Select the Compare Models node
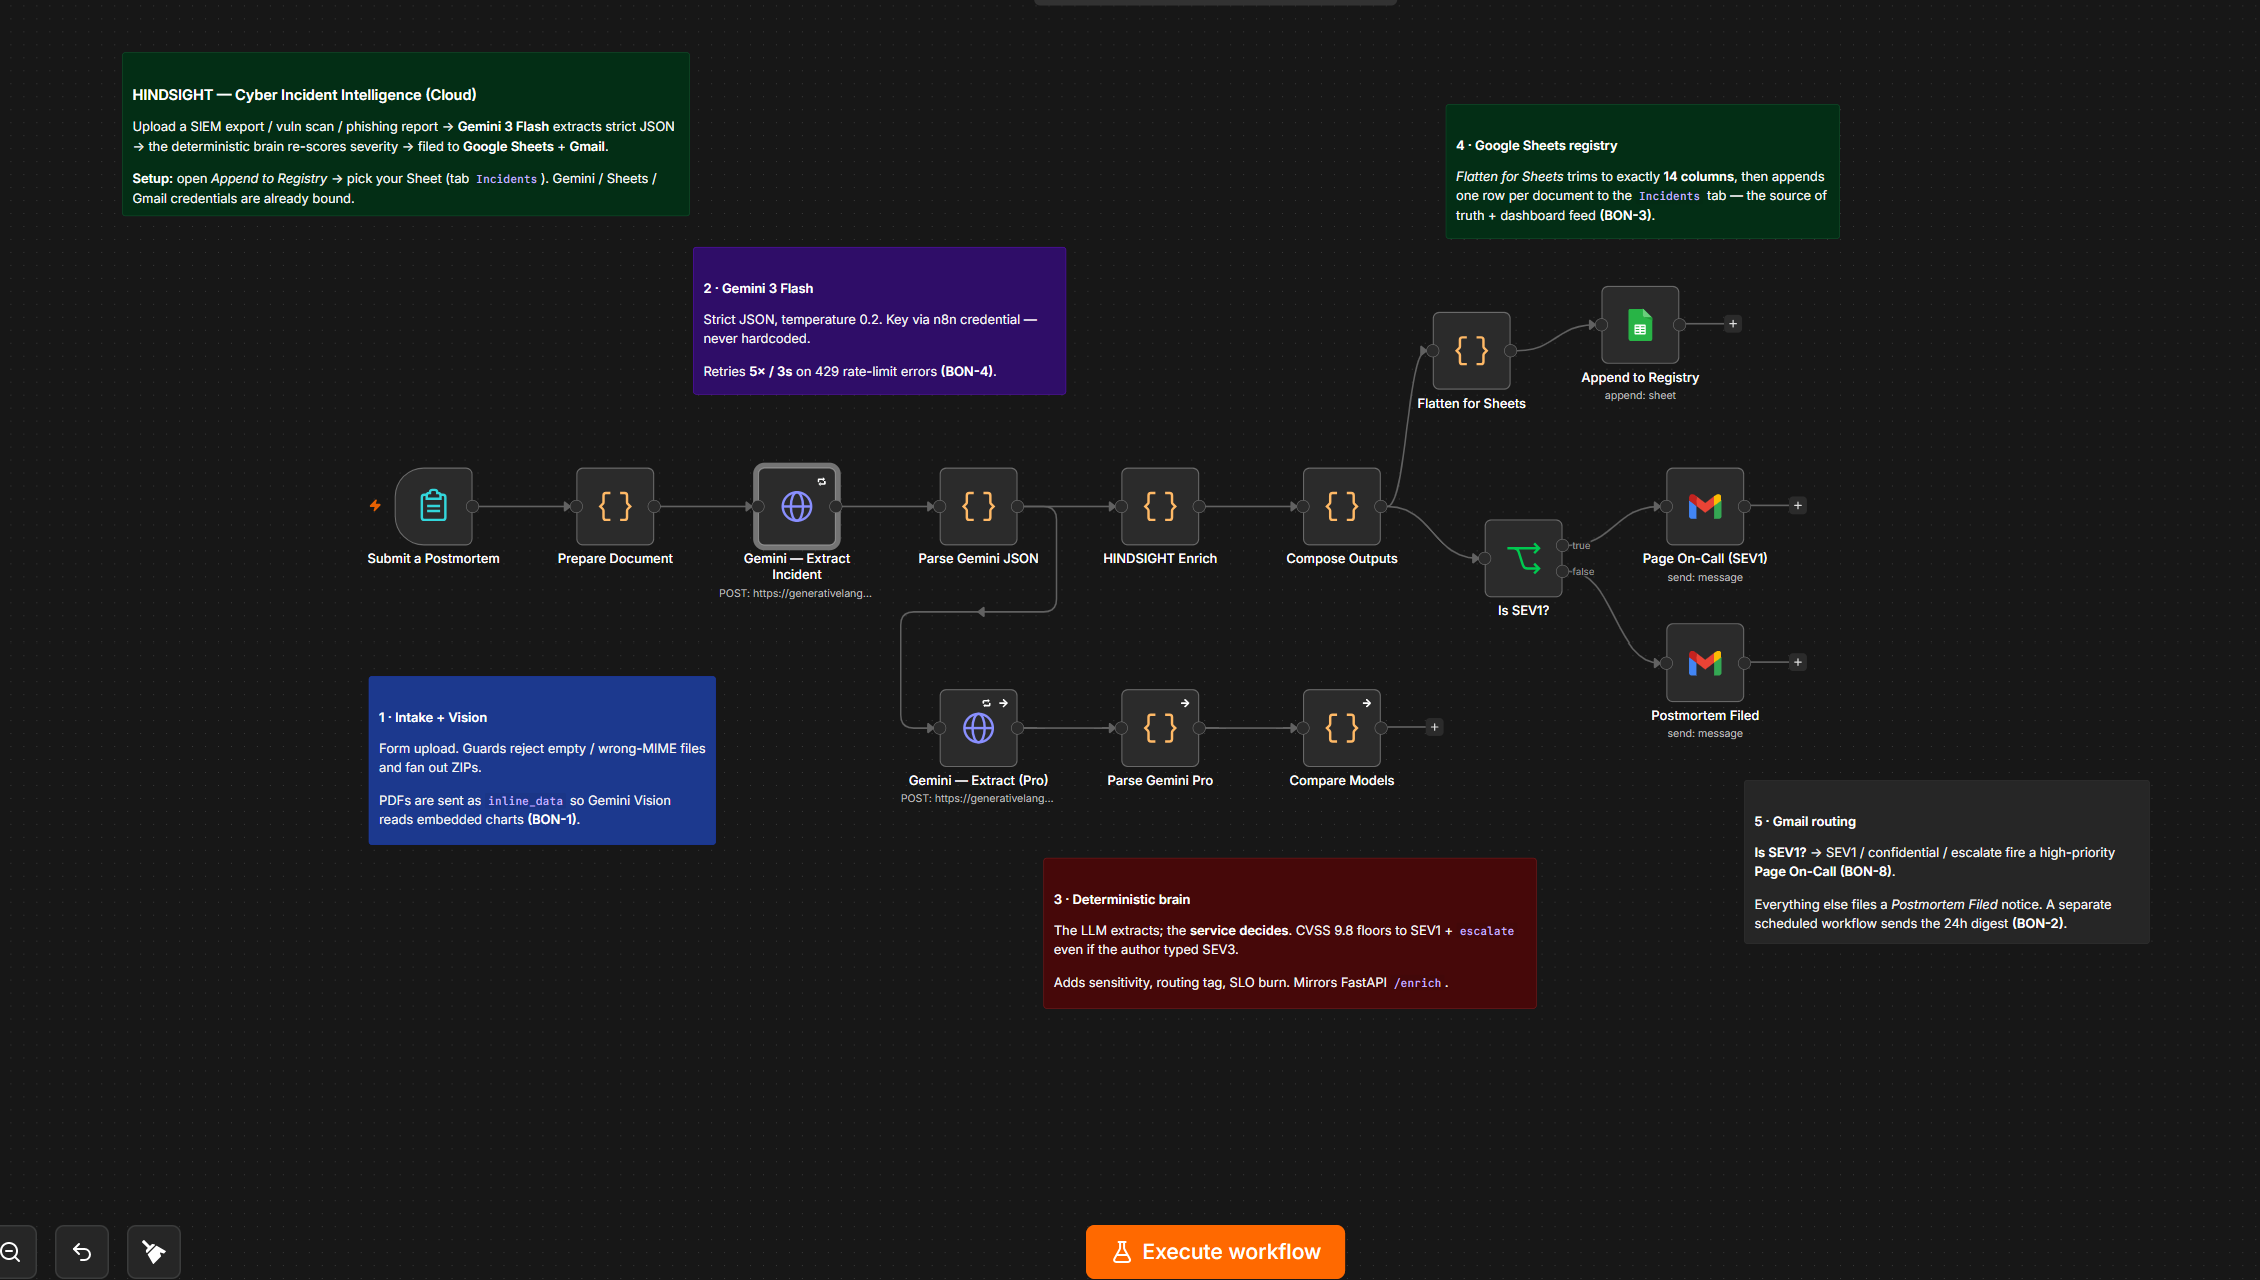 [1342, 728]
